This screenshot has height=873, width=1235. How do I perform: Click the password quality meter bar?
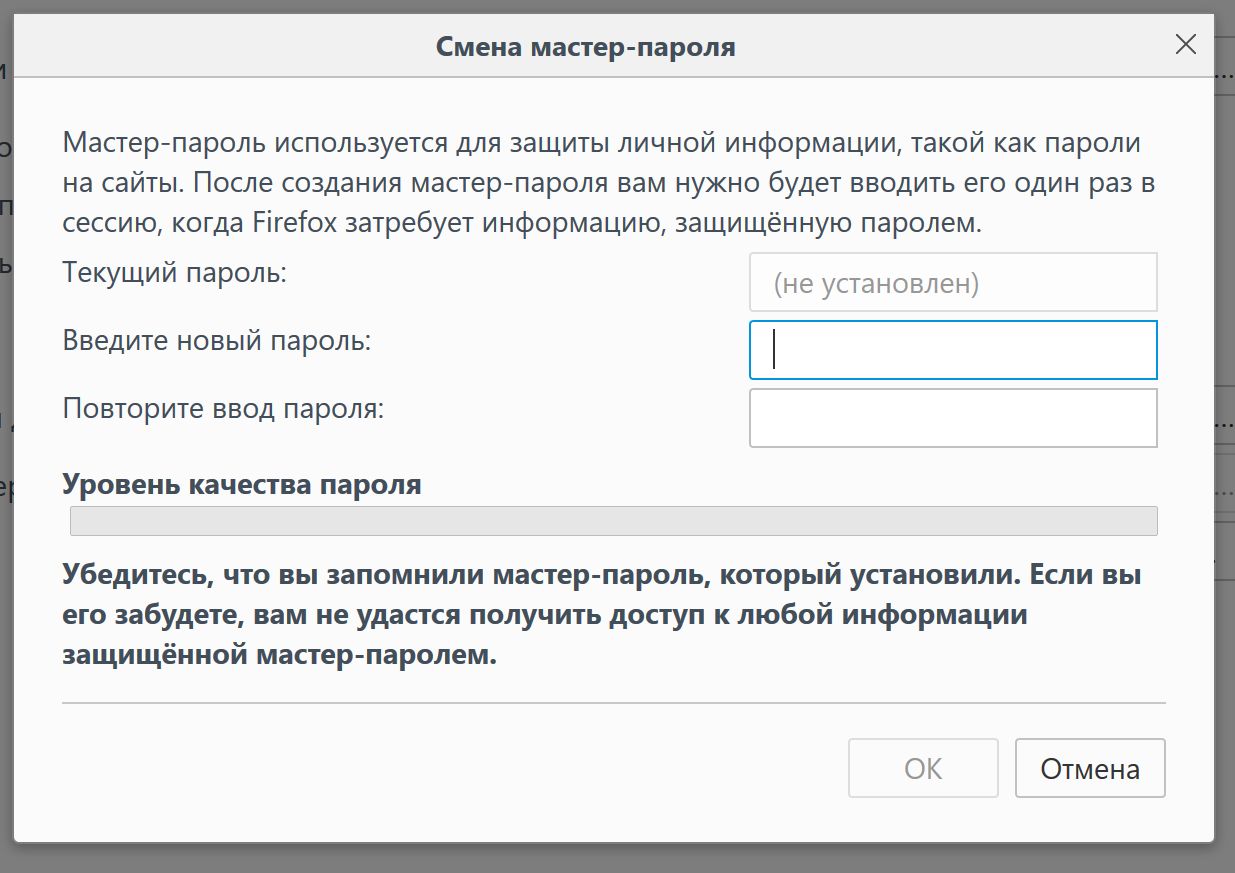click(613, 521)
